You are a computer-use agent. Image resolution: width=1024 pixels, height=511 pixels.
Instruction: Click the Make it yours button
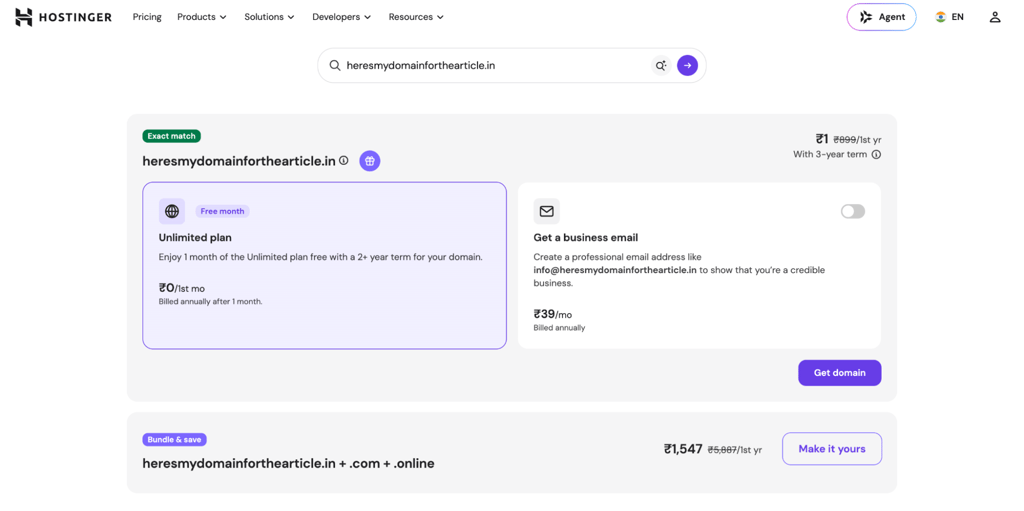[832, 449]
